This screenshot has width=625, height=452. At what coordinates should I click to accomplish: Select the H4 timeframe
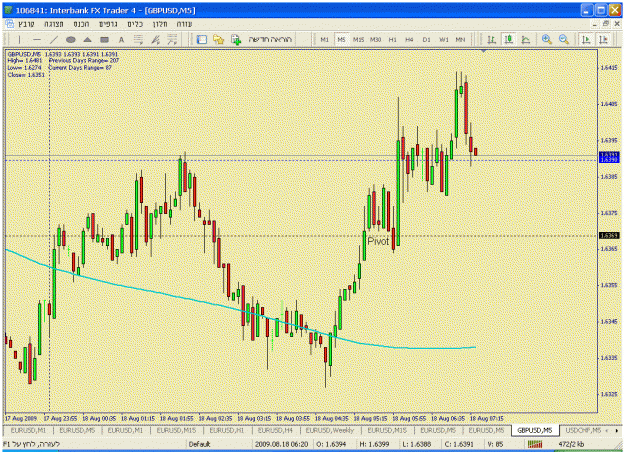pyautogui.click(x=409, y=39)
